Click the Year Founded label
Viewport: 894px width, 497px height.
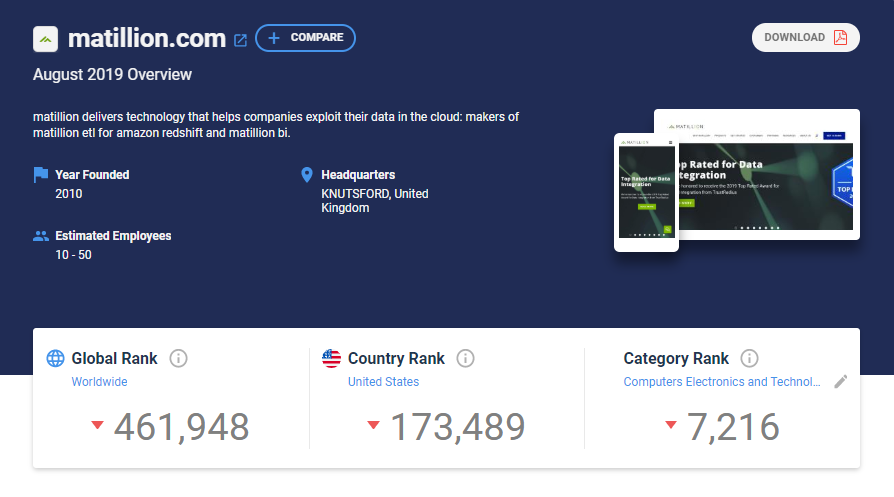pyautogui.click(x=92, y=175)
